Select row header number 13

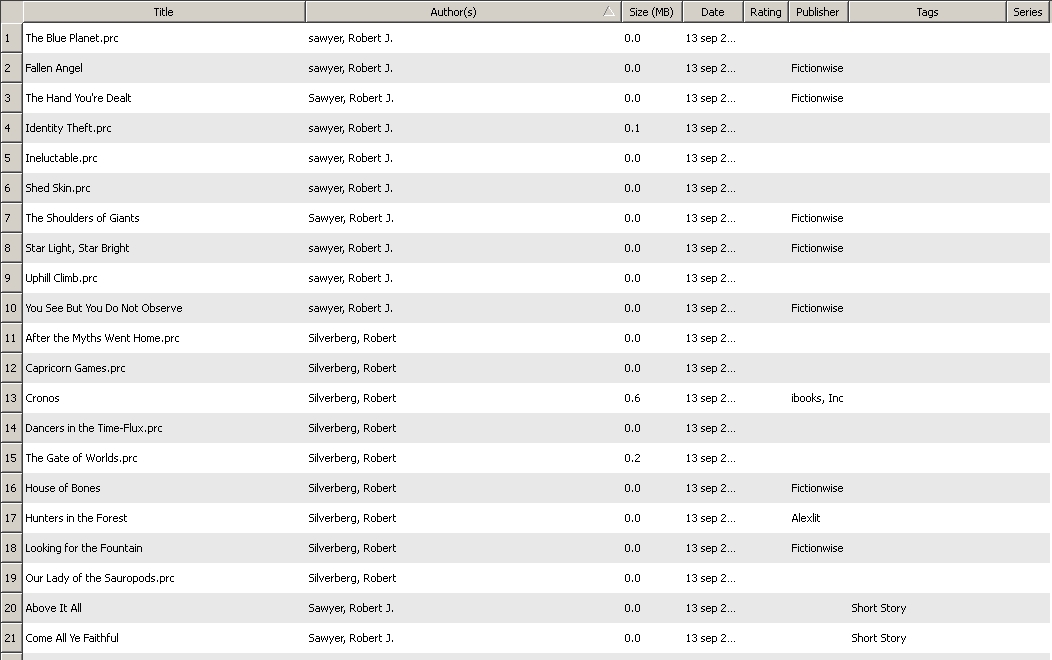click(11, 398)
